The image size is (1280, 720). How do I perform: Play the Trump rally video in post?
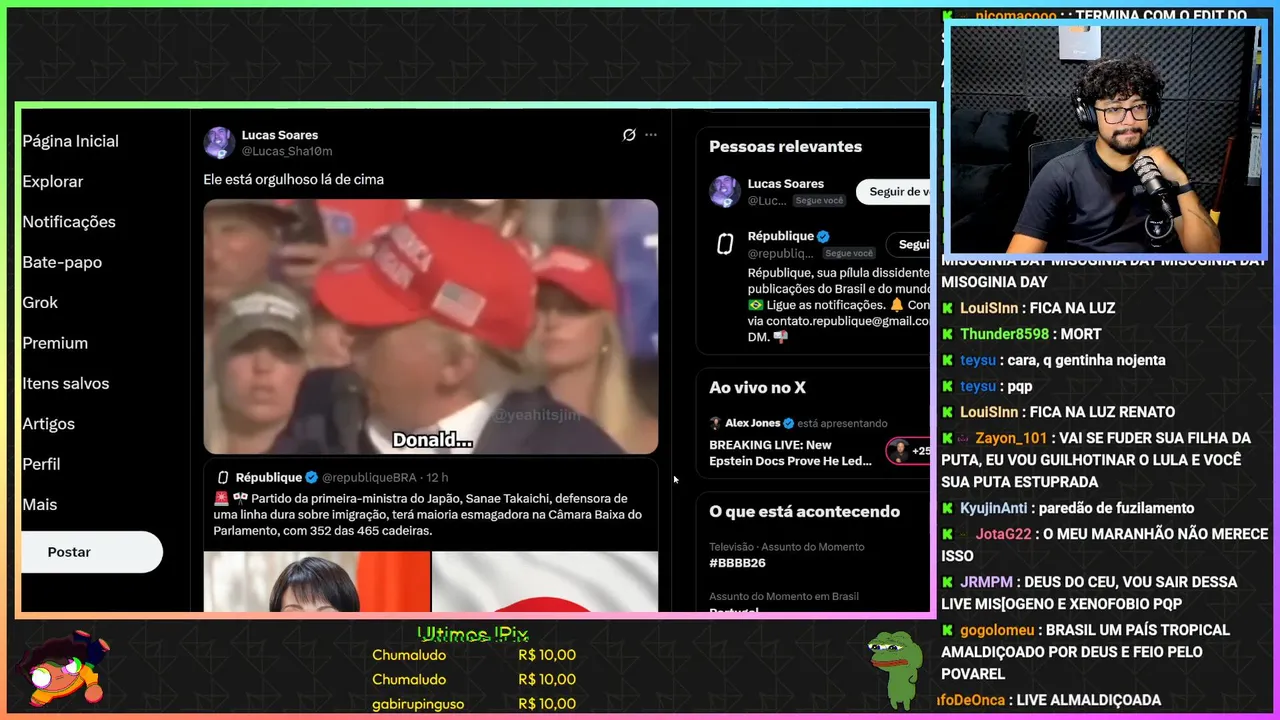[x=431, y=326]
